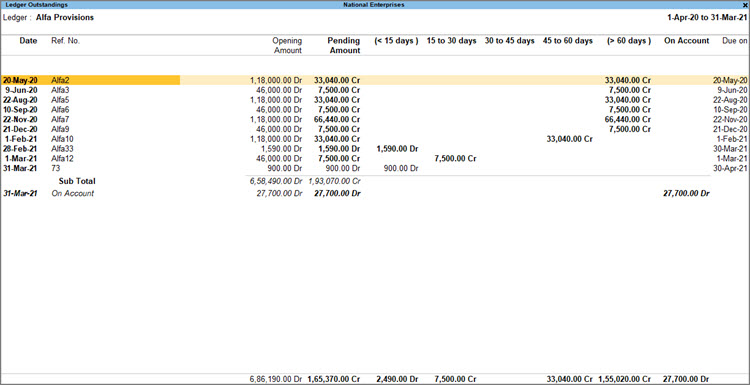
Task: Click due date 30-Mar-21
Action: (730, 149)
